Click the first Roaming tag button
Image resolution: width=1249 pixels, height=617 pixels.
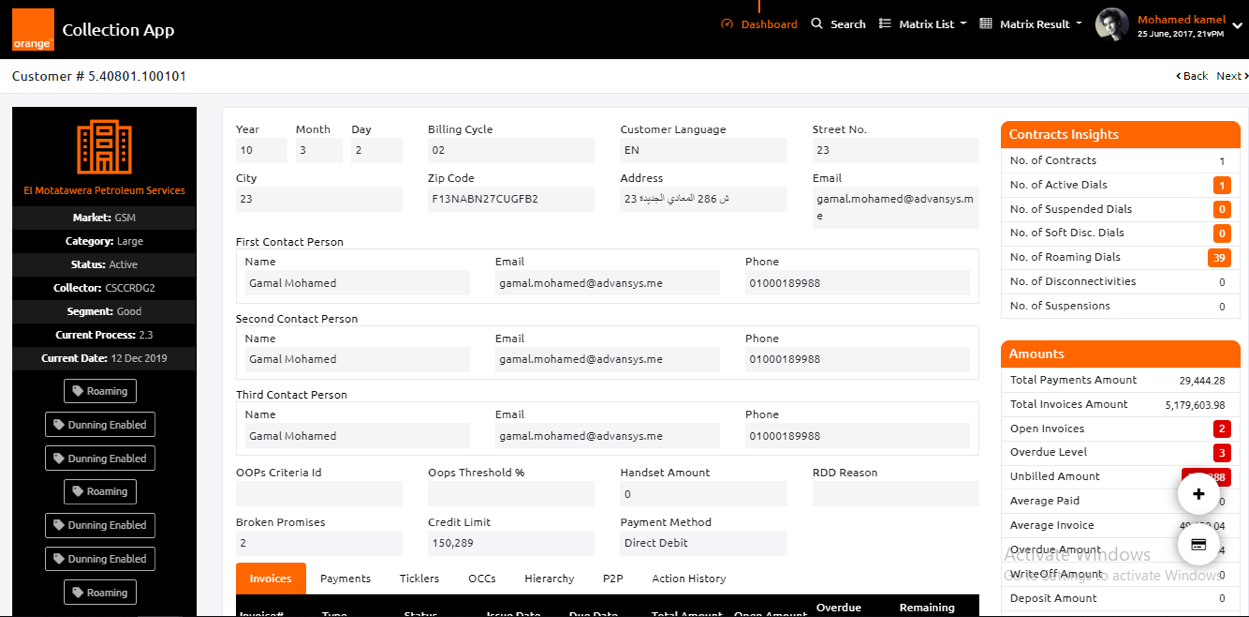click(x=100, y=391)
